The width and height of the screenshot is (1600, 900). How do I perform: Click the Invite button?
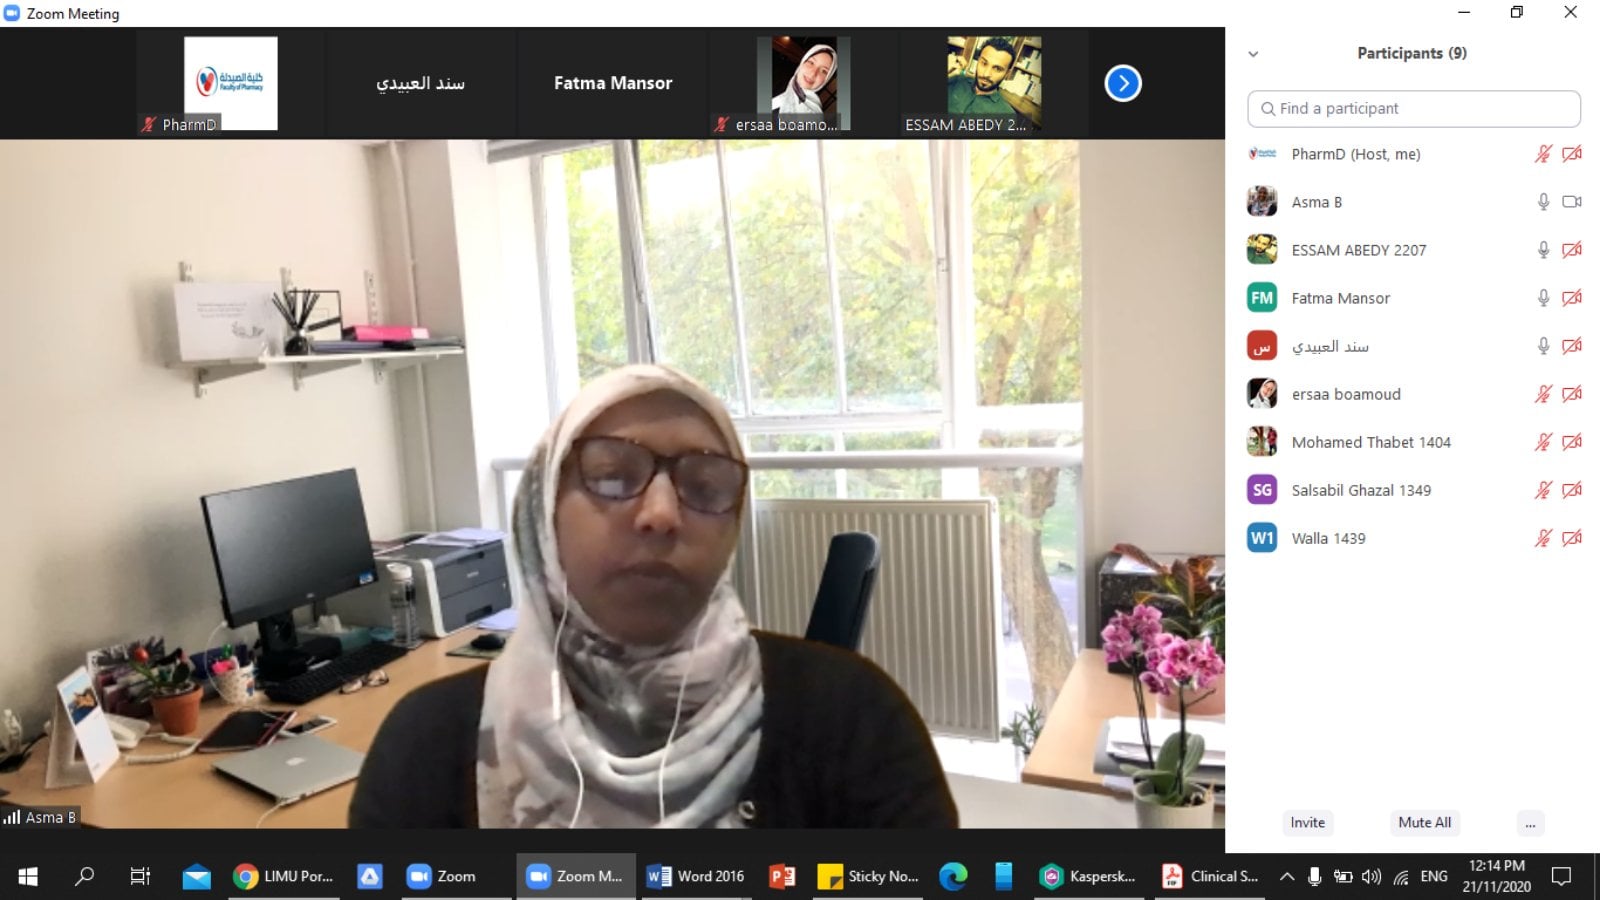[1307, 823]
